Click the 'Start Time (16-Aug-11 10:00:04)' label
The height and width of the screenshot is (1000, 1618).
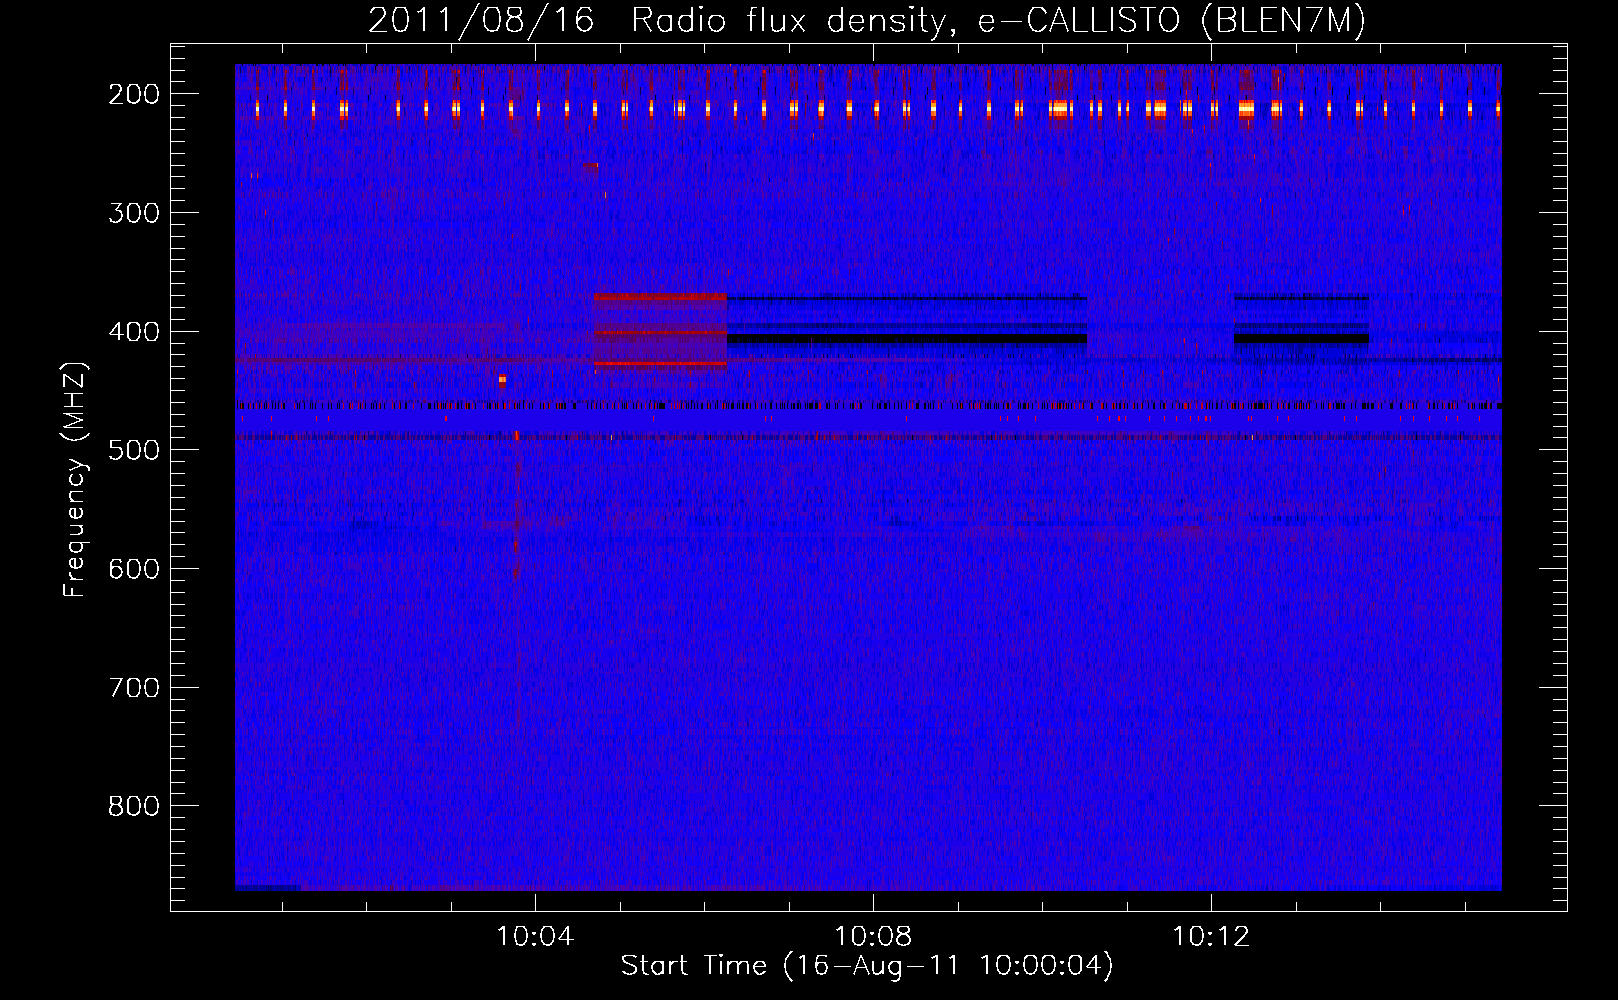[x=867, y=966]
